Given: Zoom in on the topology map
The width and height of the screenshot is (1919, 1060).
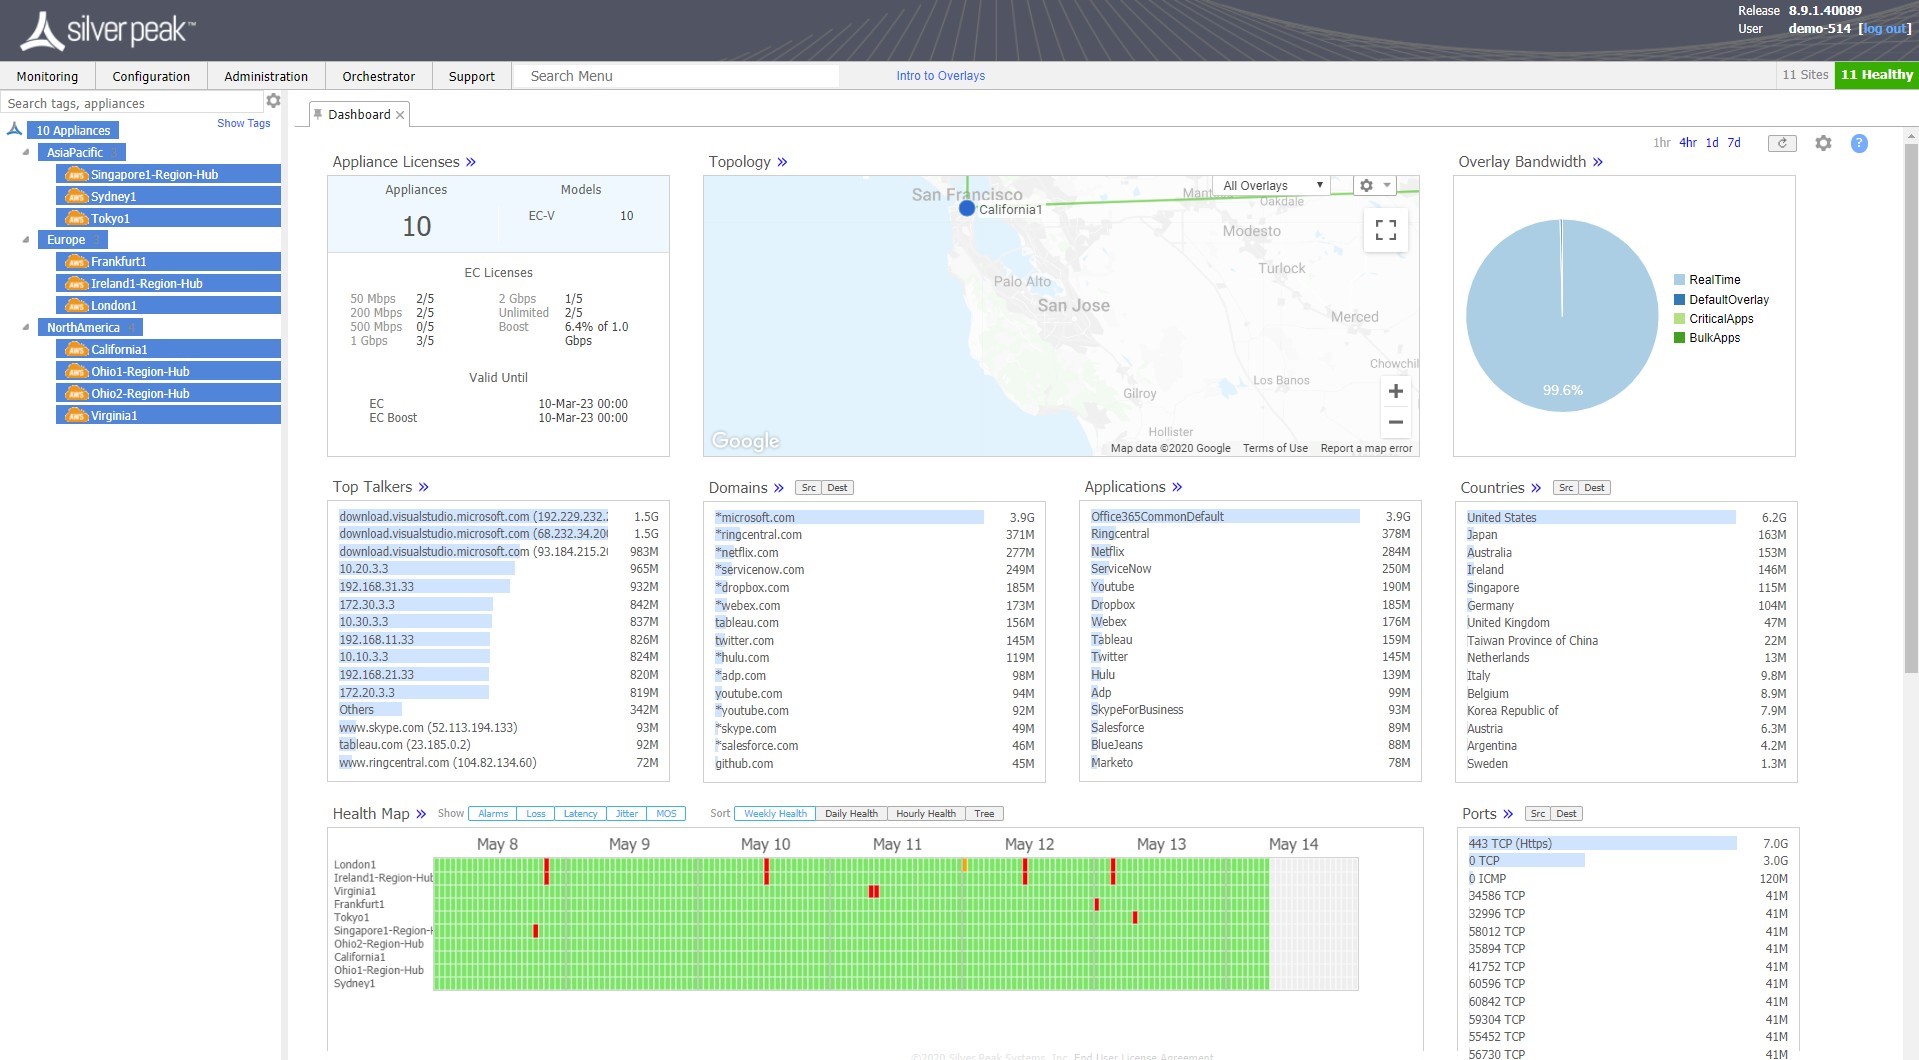Looking at the screenshot, I should click(1396, 391).
